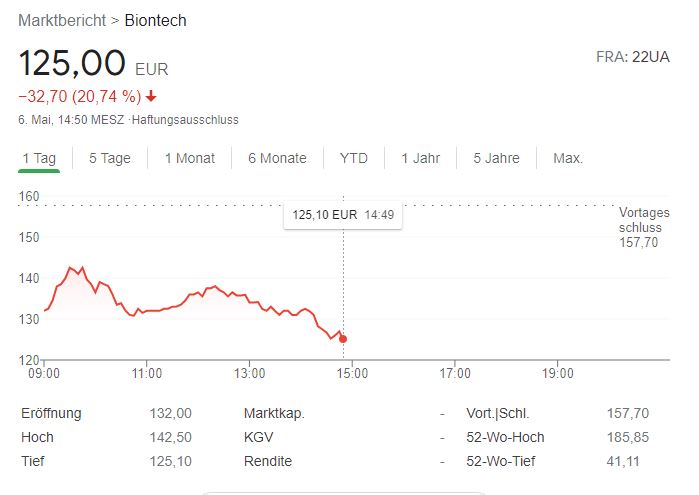Open the Marktbericht breadcrumb link
This screenshot has width=699, height=495.
62,21
